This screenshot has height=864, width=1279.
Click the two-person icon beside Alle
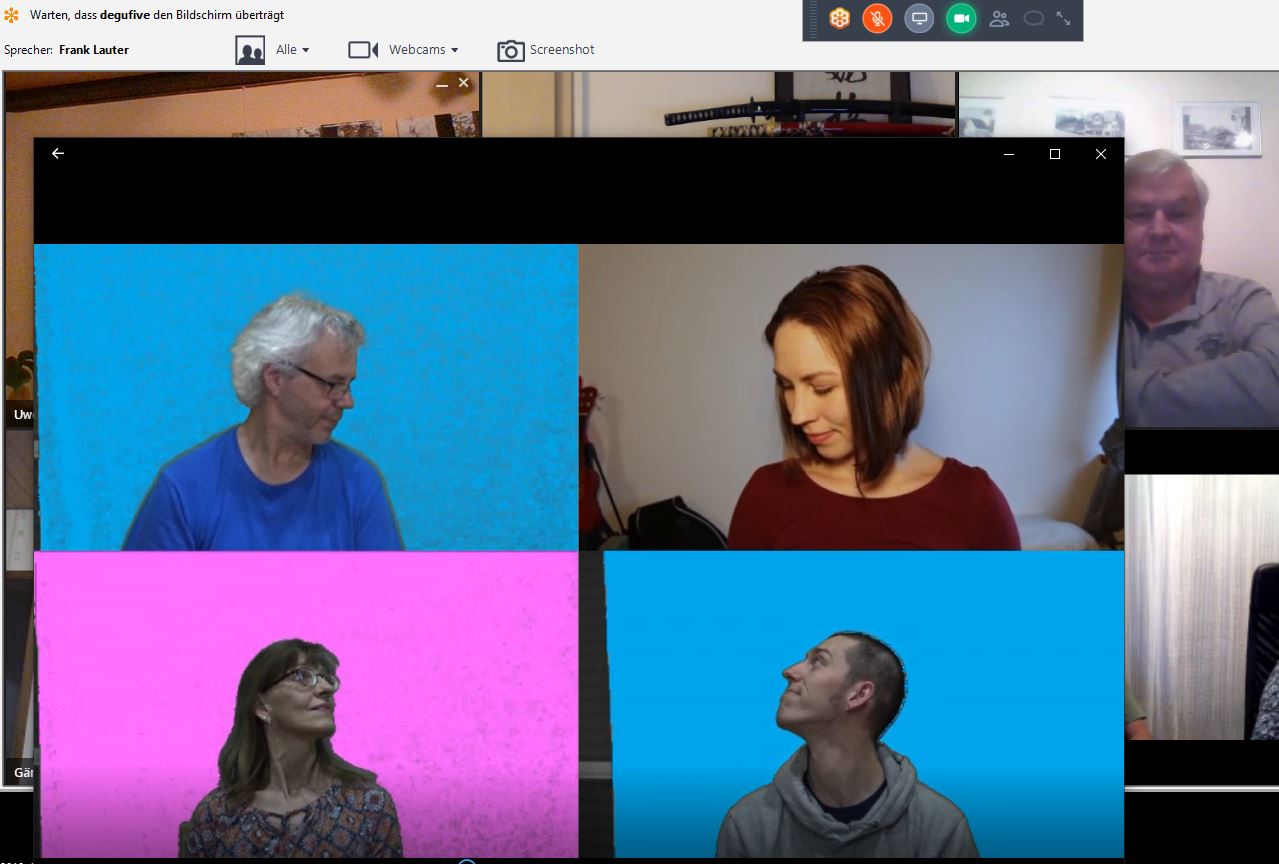click(250, 50)
